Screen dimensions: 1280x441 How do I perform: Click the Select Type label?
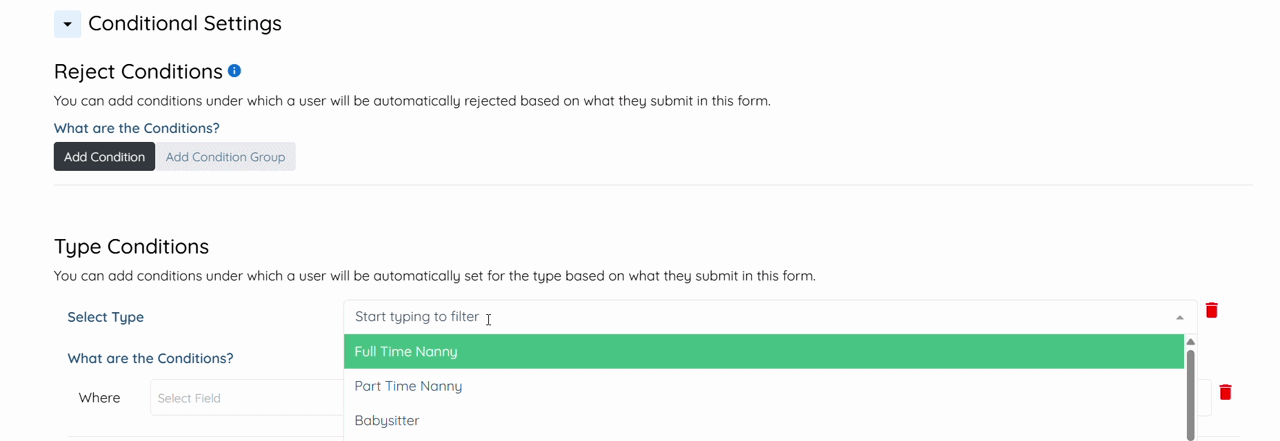[105, 317]
